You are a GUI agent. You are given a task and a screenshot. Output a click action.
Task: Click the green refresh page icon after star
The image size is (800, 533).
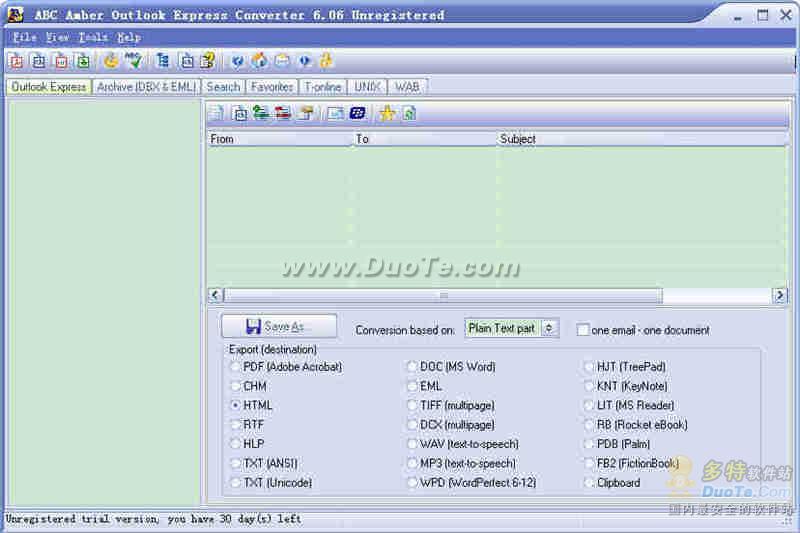click(409, 113)
